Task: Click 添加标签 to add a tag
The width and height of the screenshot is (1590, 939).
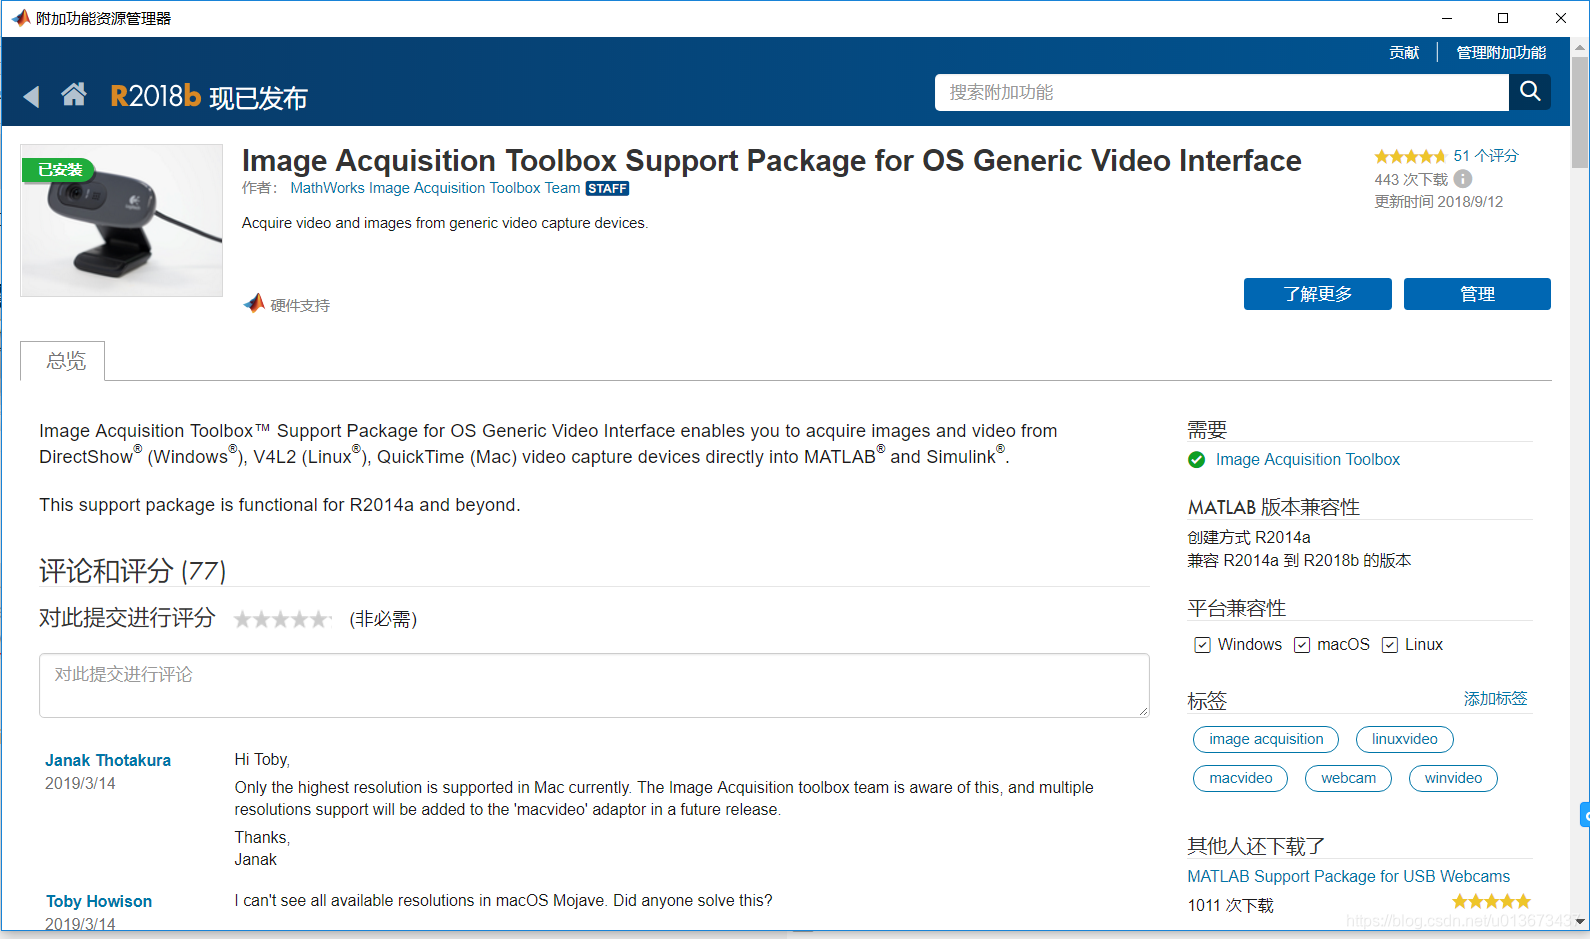Action: click(x=1495, y=698)
